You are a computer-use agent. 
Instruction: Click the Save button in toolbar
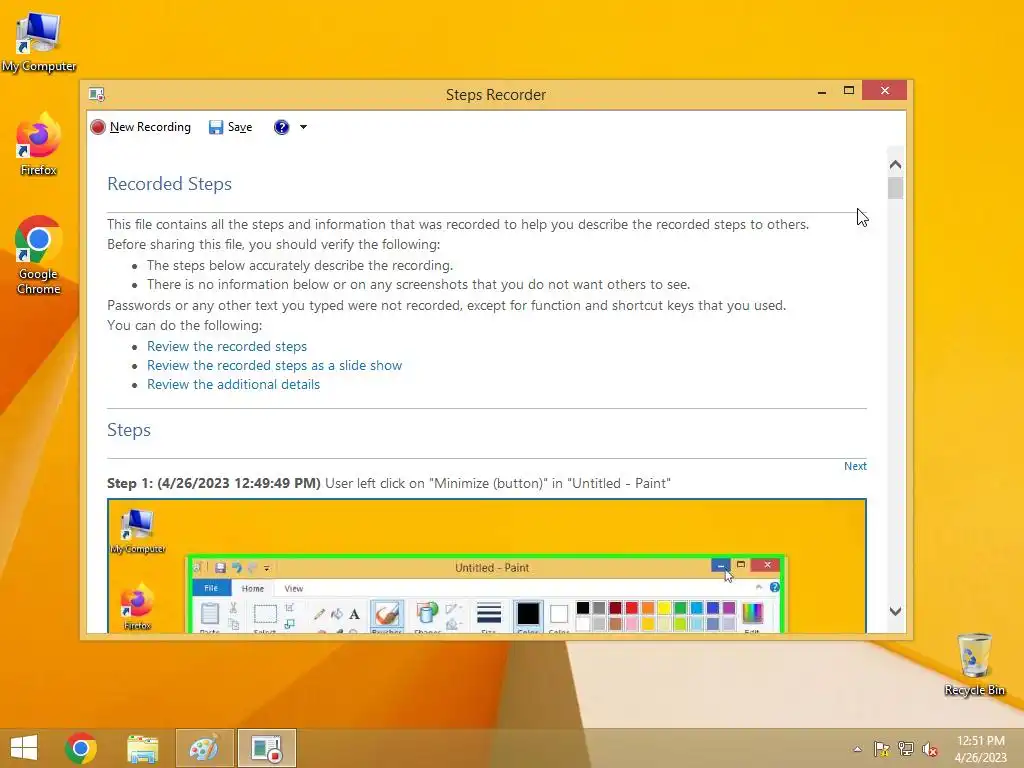click(231, 127)
